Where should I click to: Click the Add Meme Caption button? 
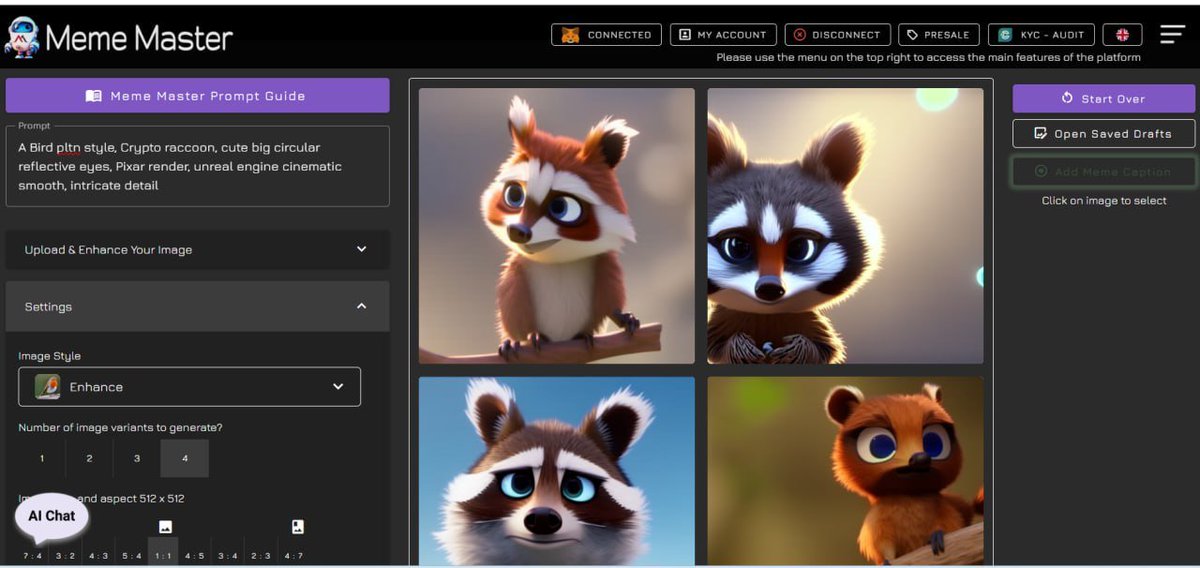click(x=1103, y=172)
